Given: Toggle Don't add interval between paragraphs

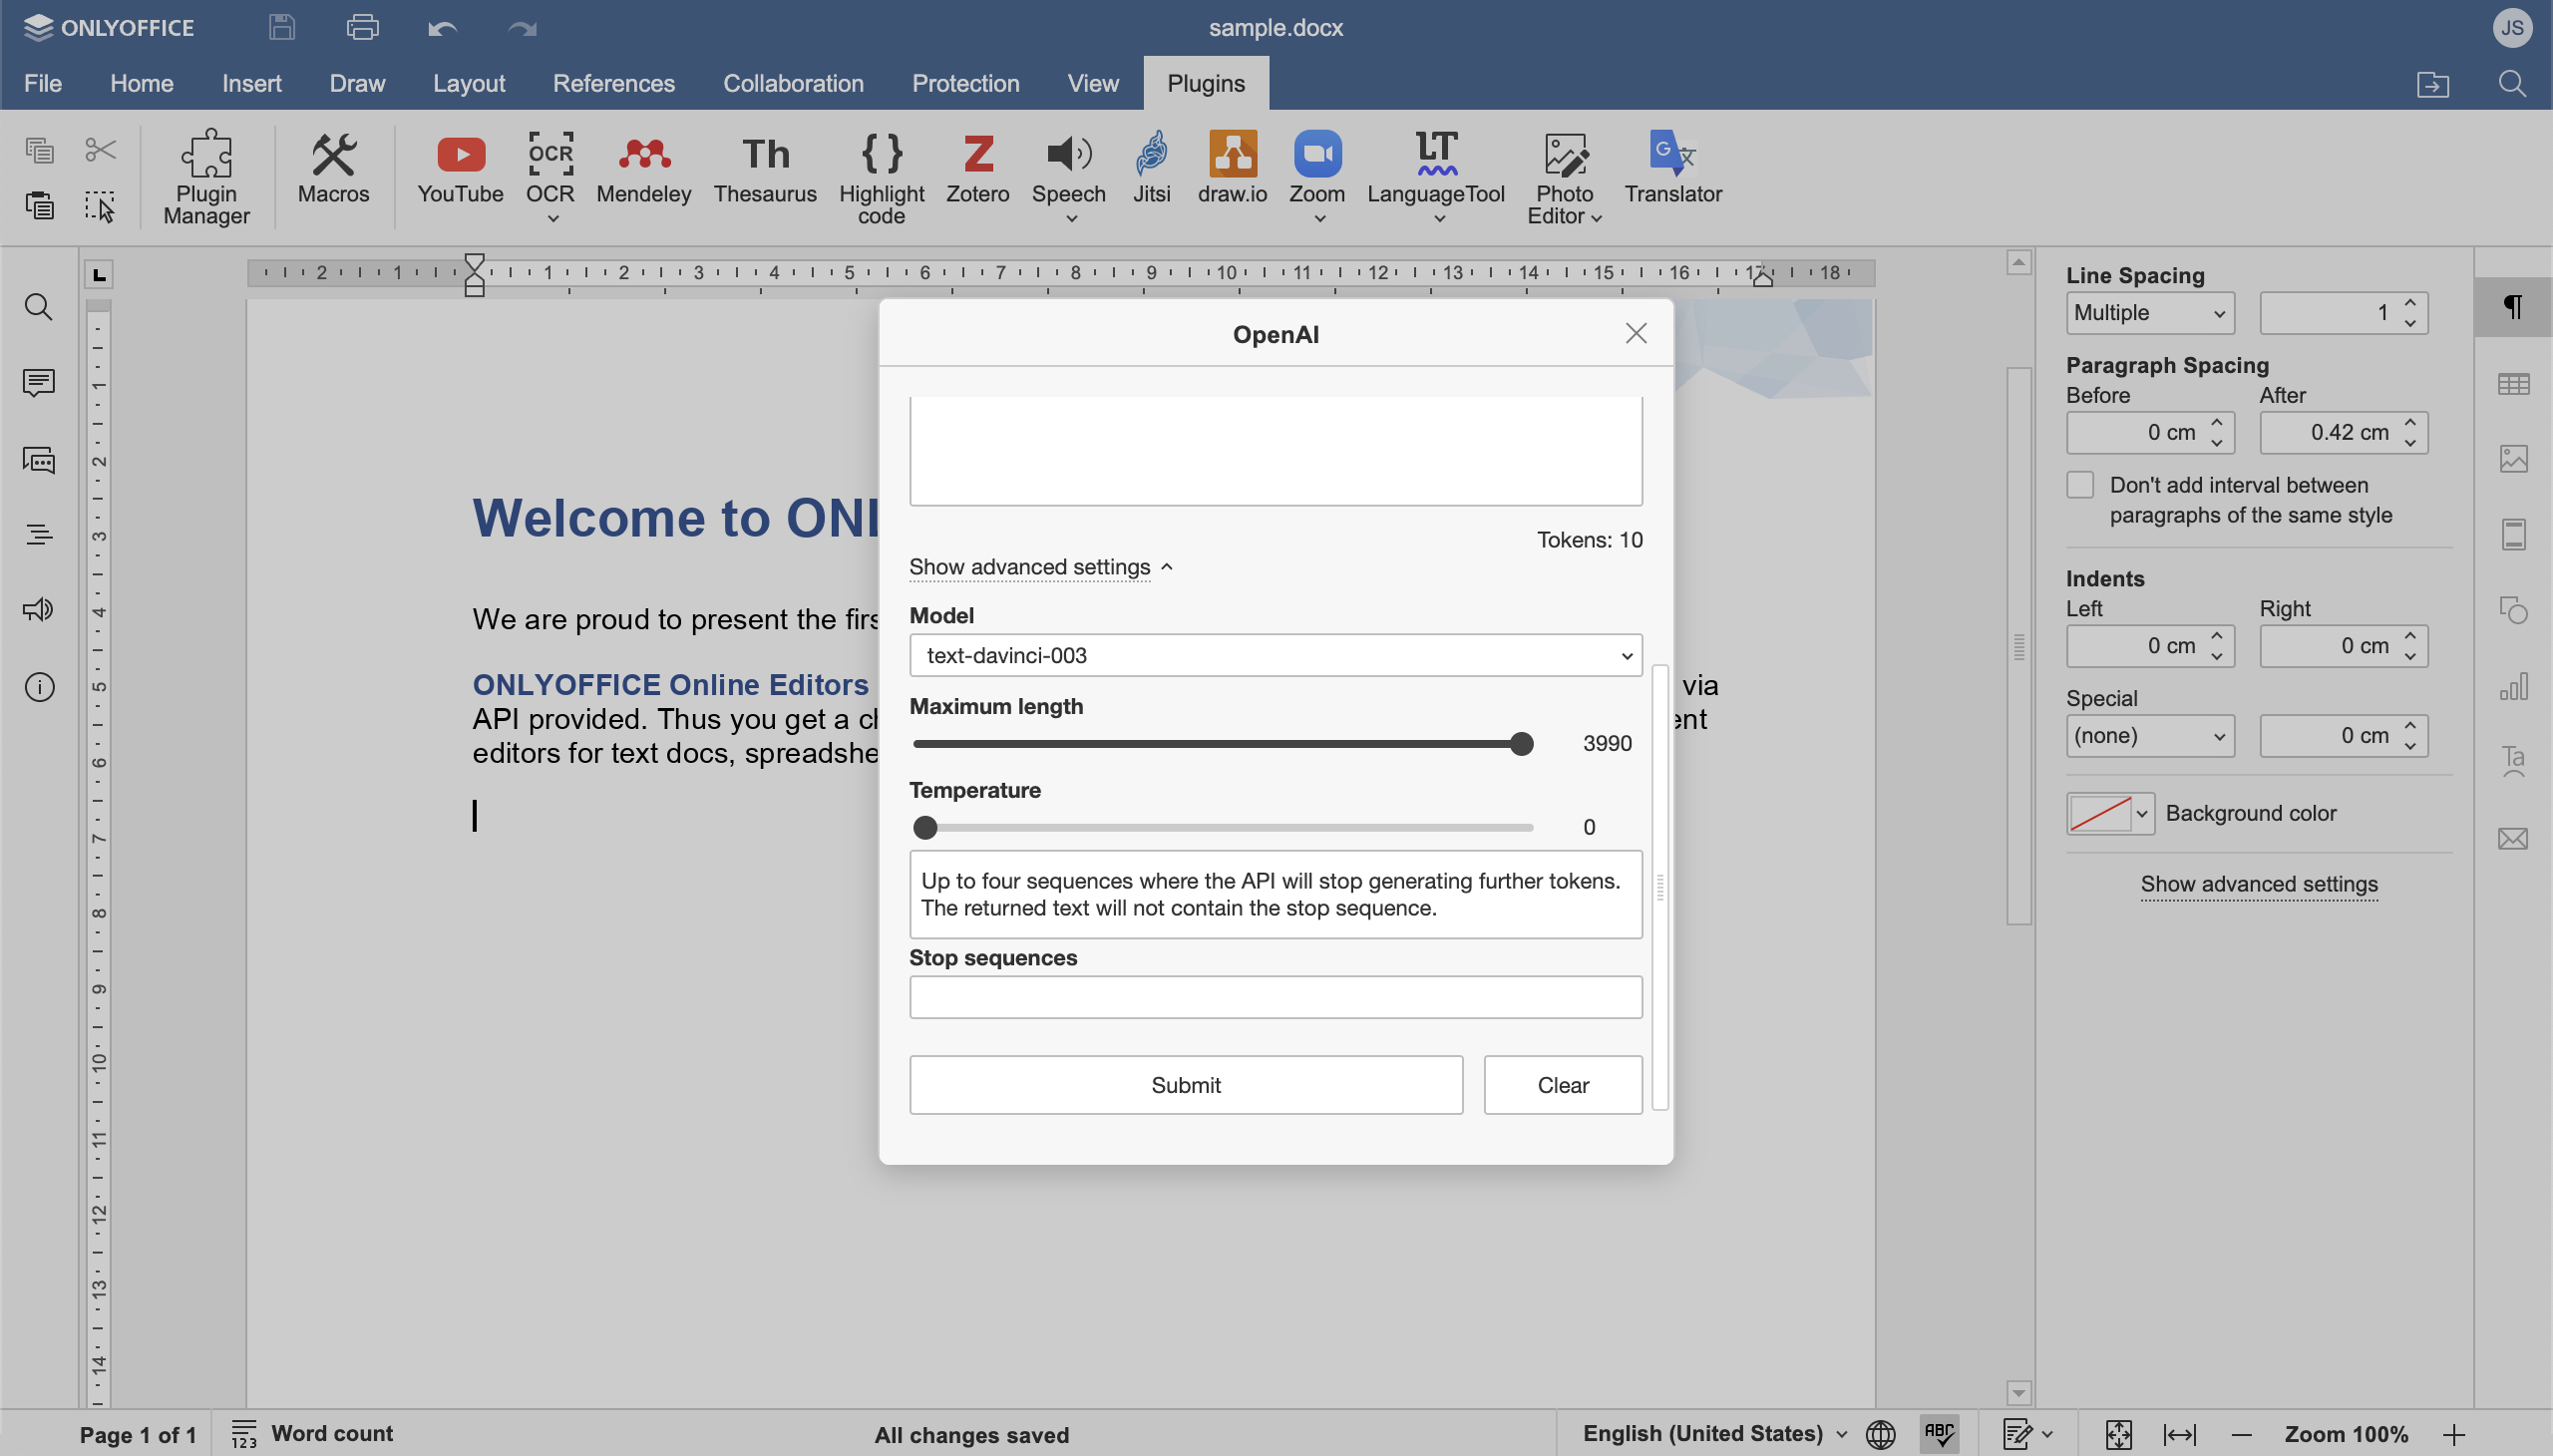Looking at the screenshot, I should click(x=2081, y=484).
